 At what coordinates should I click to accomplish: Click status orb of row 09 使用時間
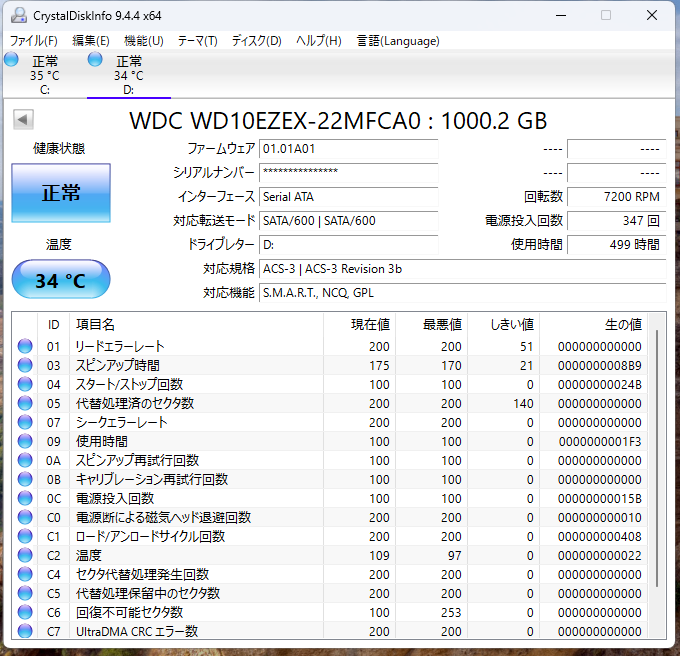coord(25,441)
